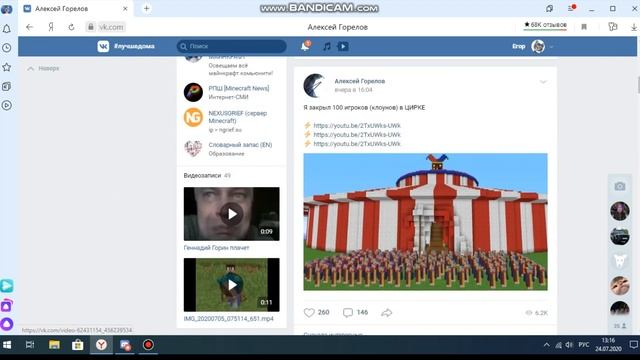Click camera icon in right chat panel
Viewport: 640px width, 360px height.
pyautogui.click(x=620, y=187)
